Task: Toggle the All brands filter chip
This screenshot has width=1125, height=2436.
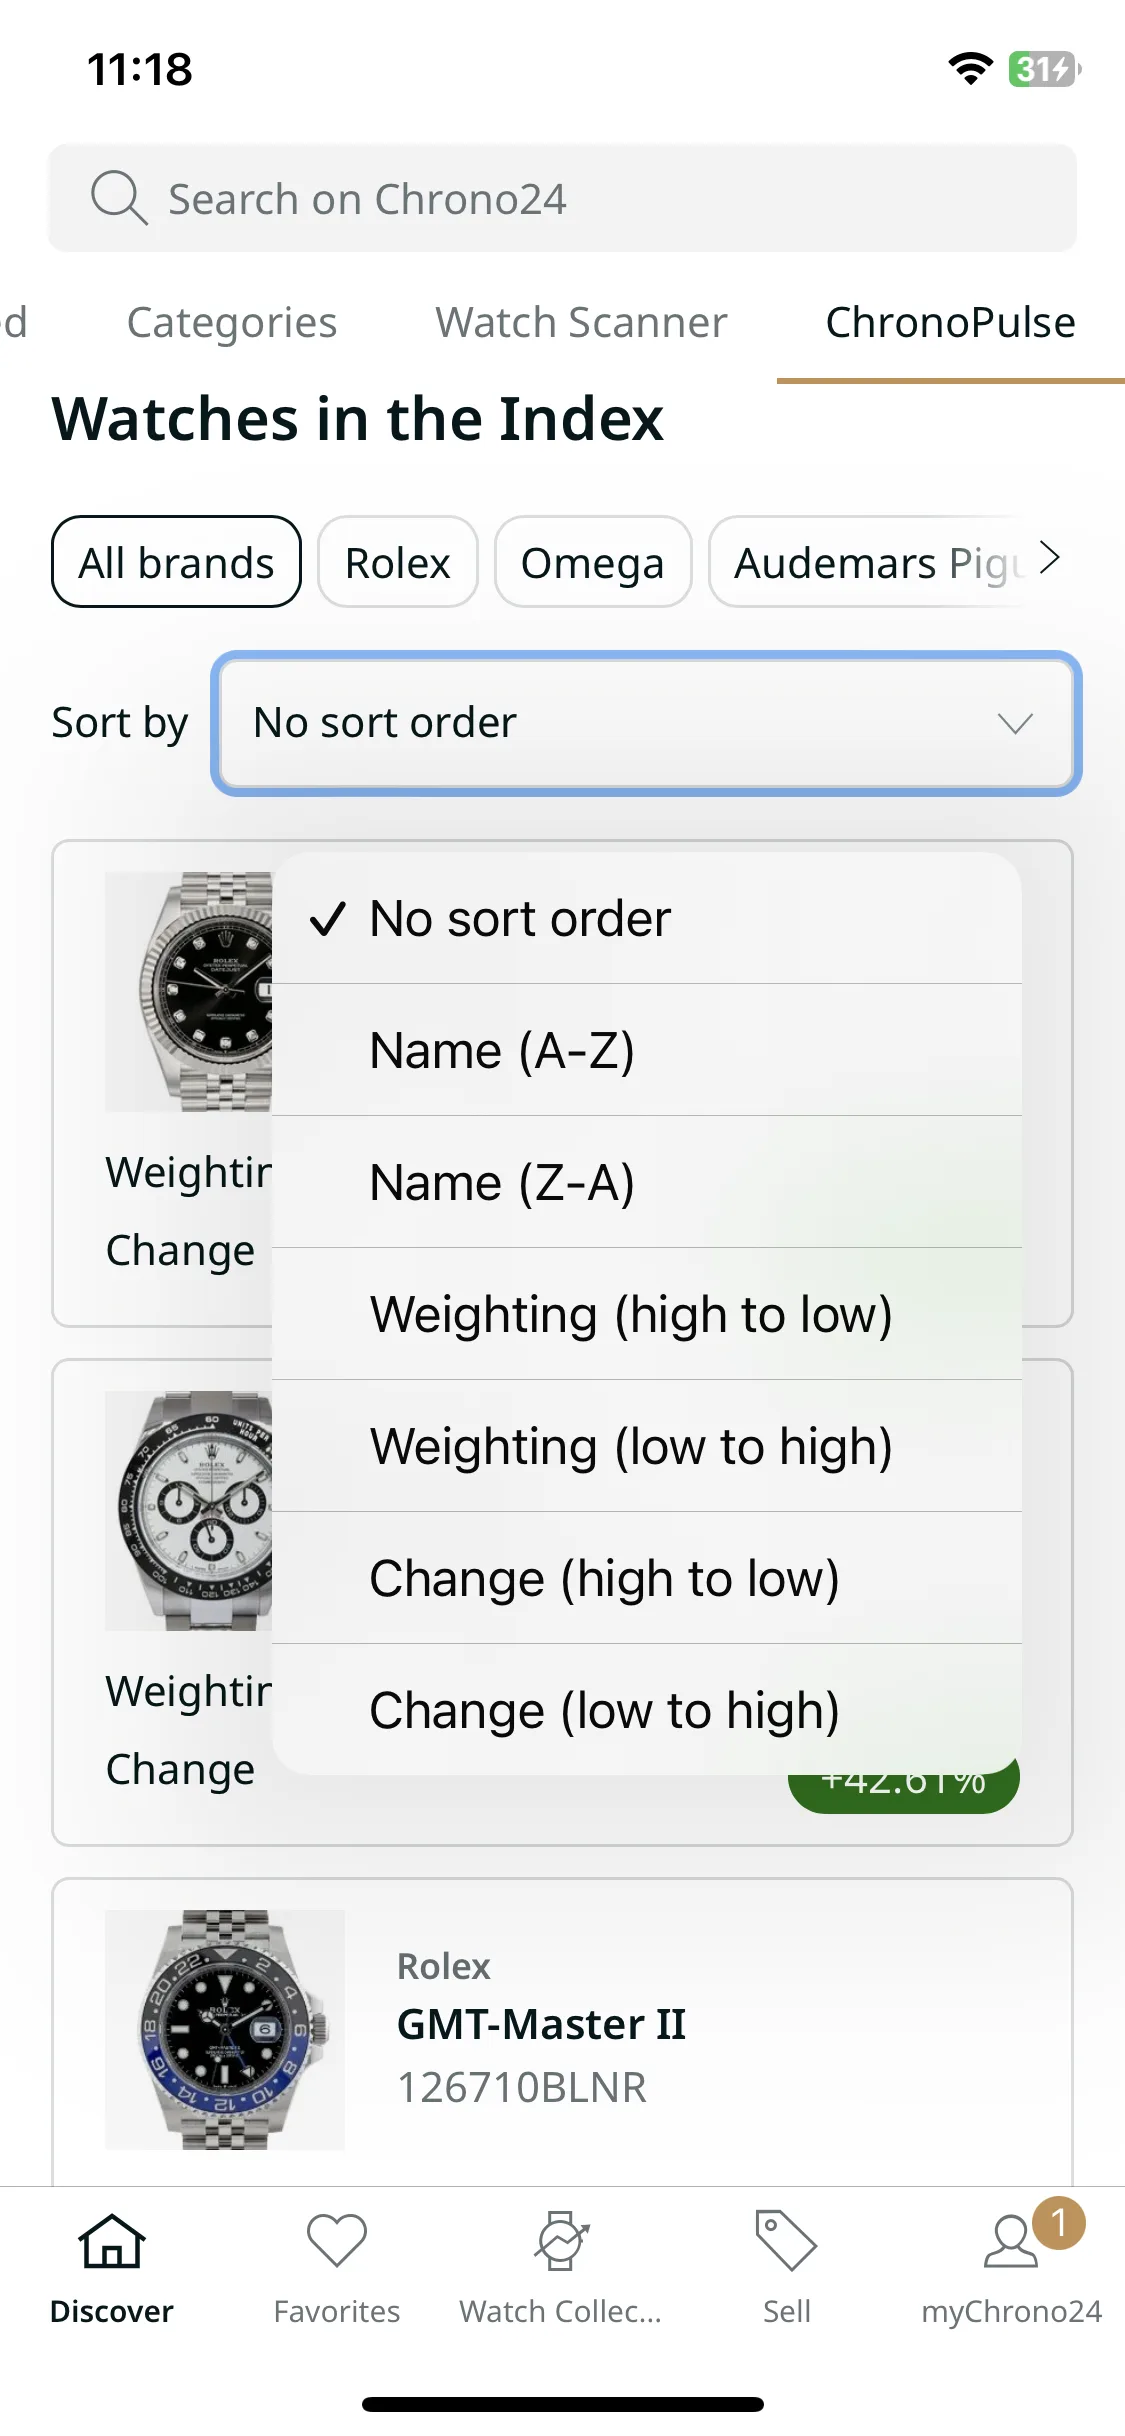Action: 176,562
